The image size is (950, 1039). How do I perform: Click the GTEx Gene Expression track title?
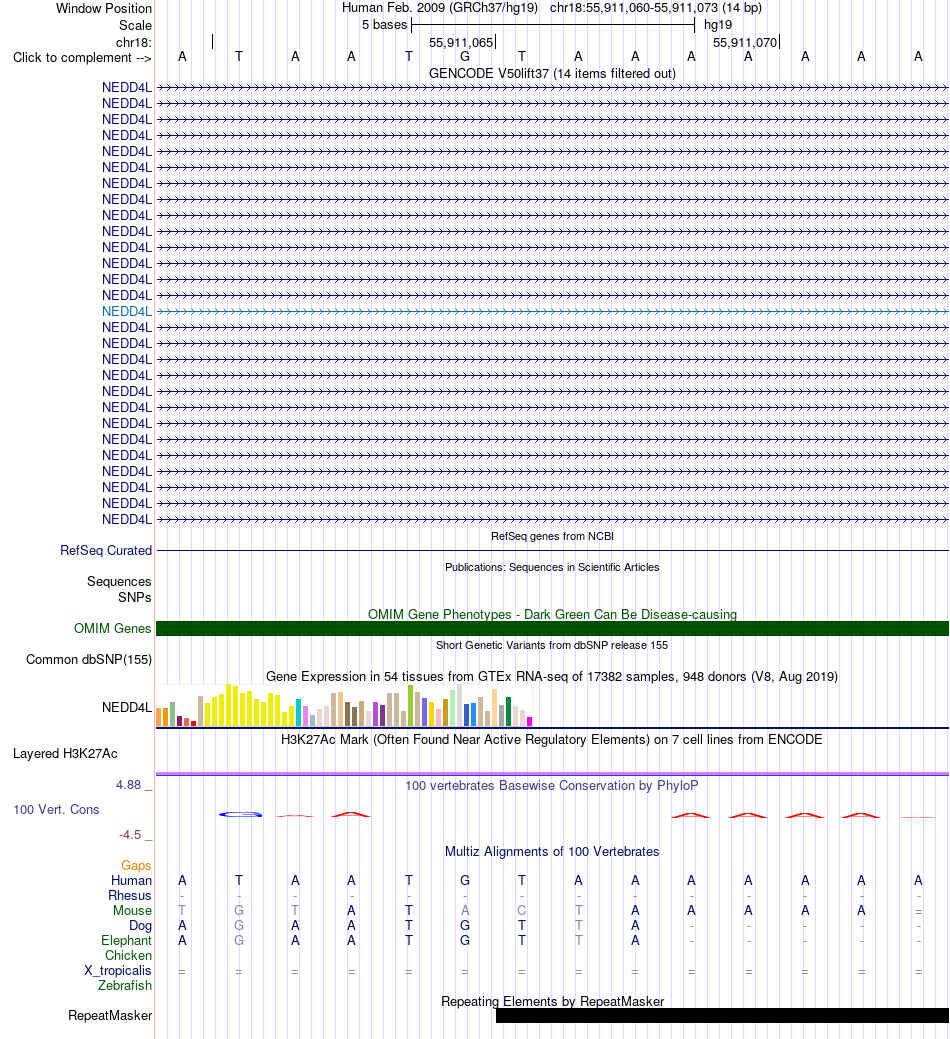(552, 677)
